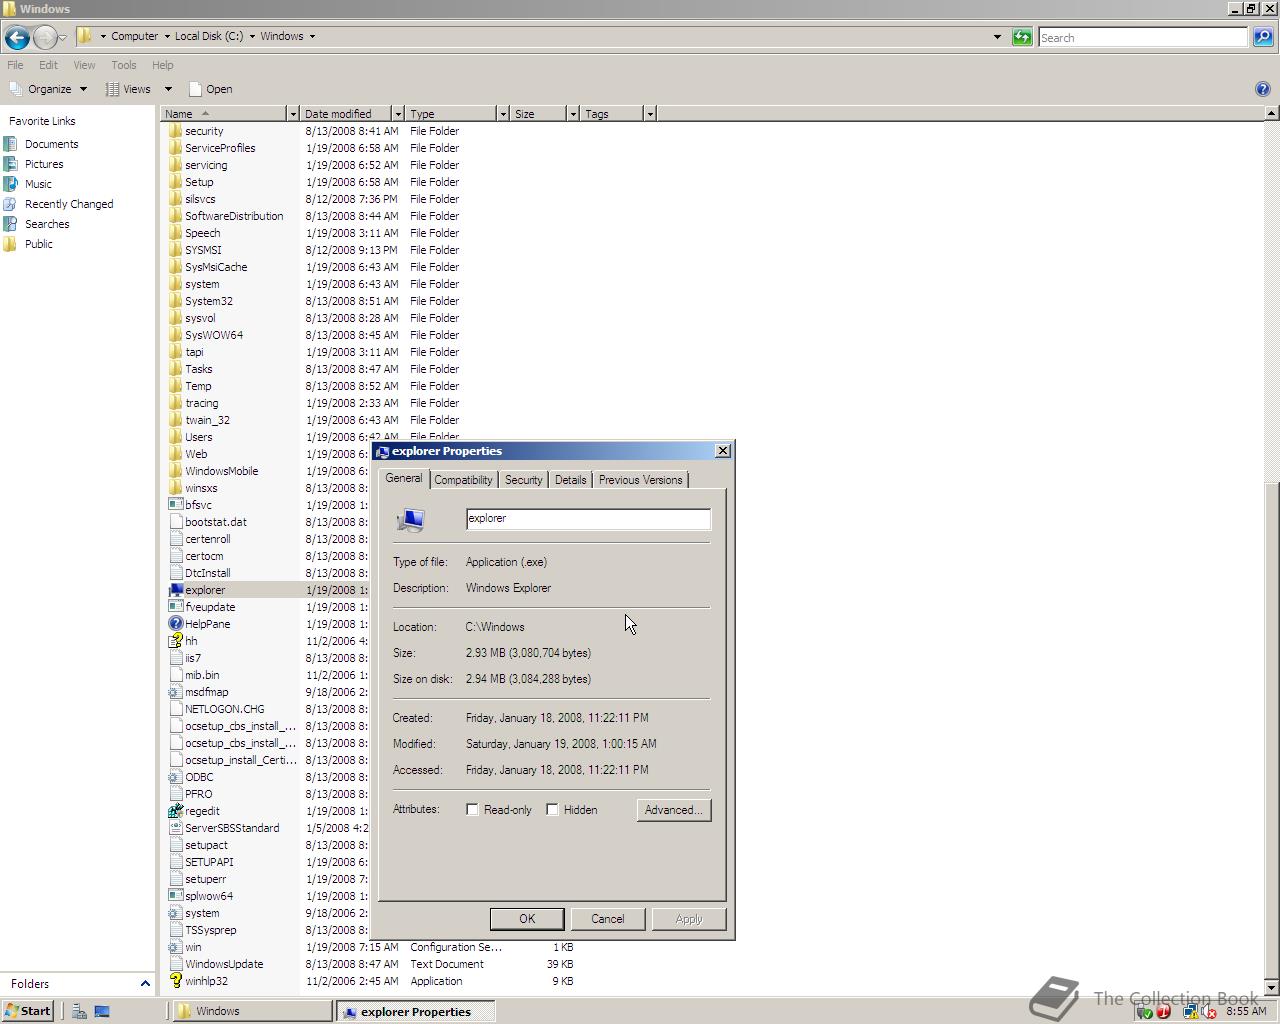1280x1024 pixels.
Task: Select the WindowsUpdate text document
Action: [224, 964]
